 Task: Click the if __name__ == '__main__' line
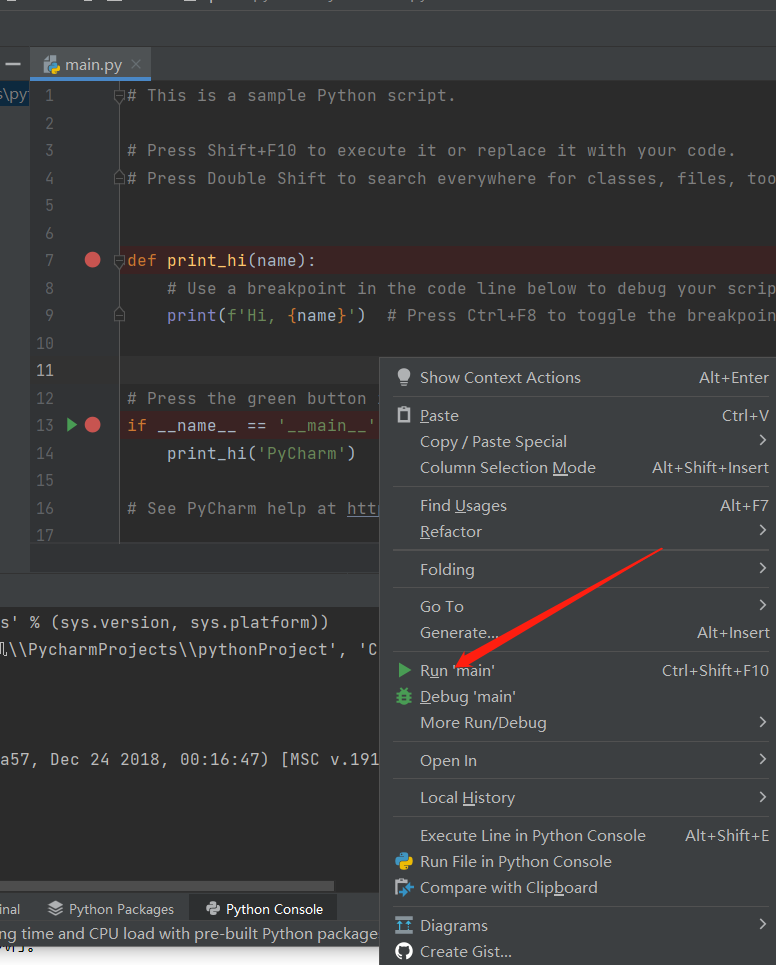(x=252, y=425)
